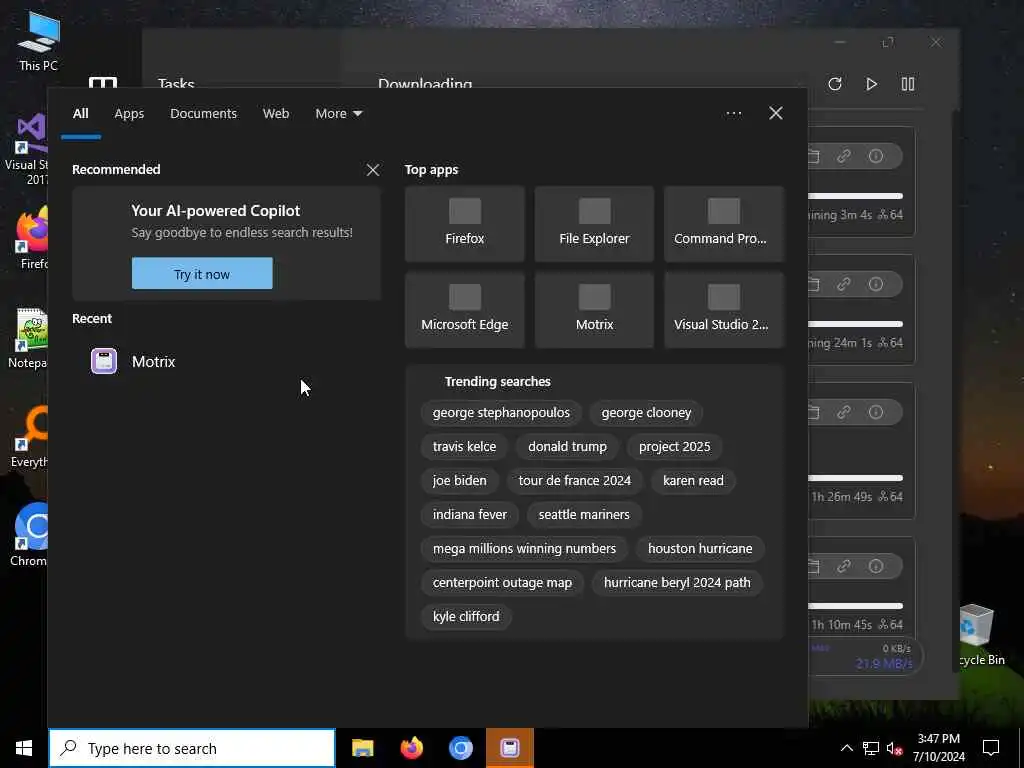
Task: Switch to Motrix in the taskbar
Action: pos(509,748)
